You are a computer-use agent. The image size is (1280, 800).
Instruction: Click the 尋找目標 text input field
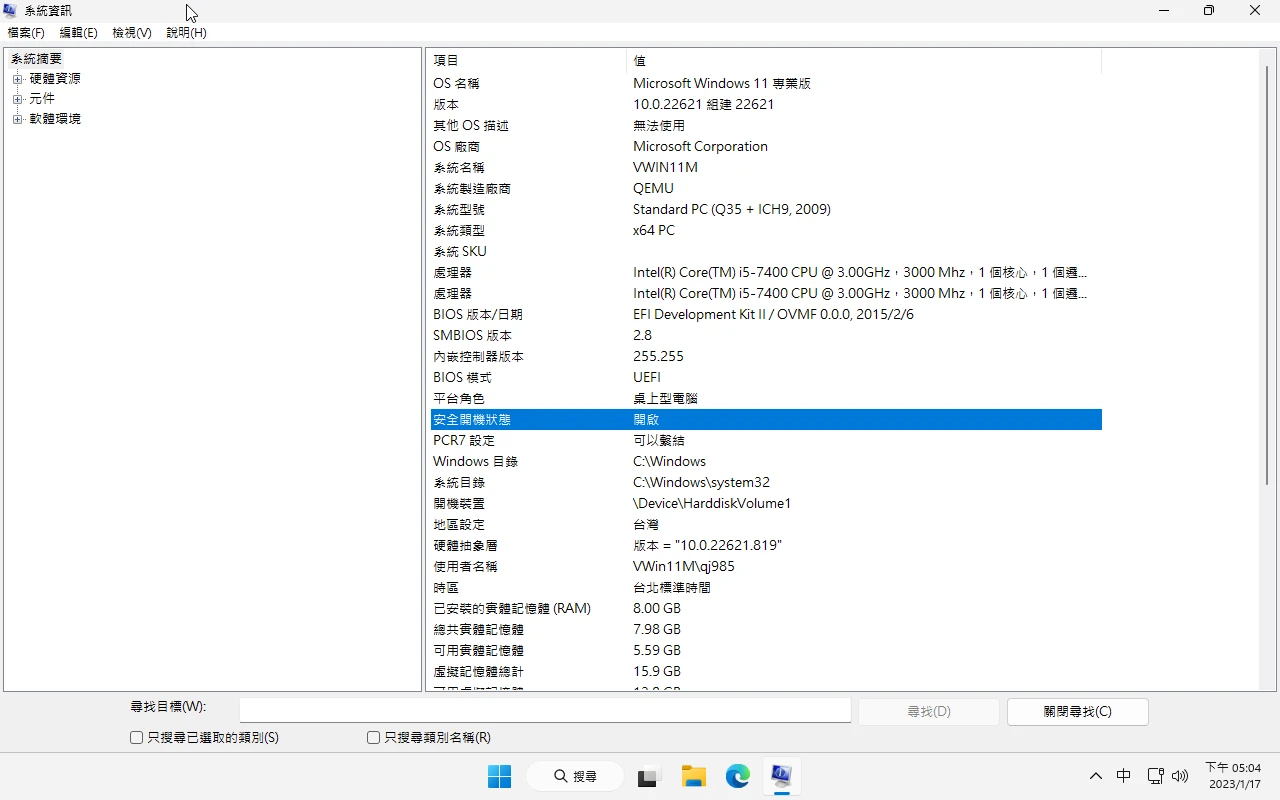(545, 710)
